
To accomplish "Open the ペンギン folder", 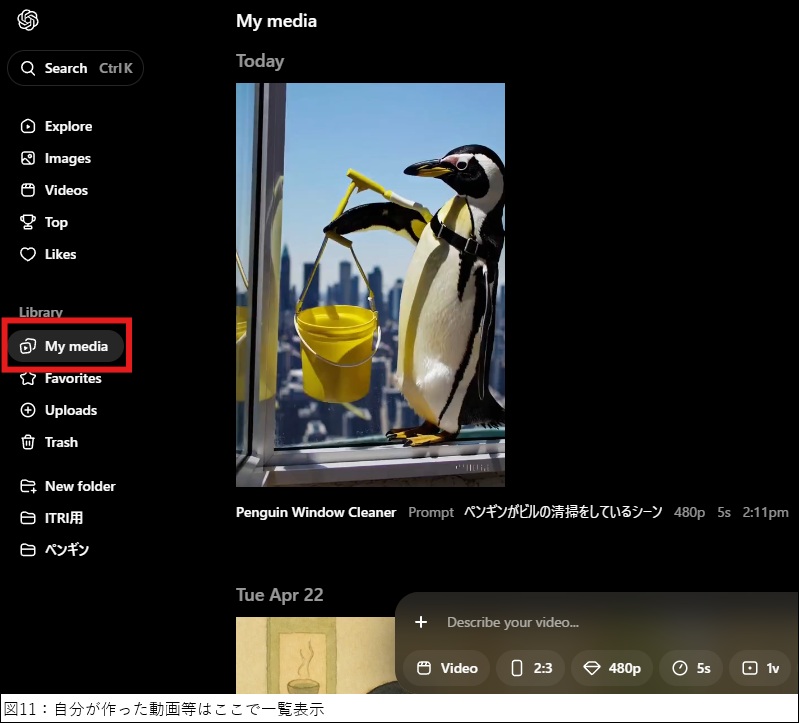I will click(x=66, y=550).
